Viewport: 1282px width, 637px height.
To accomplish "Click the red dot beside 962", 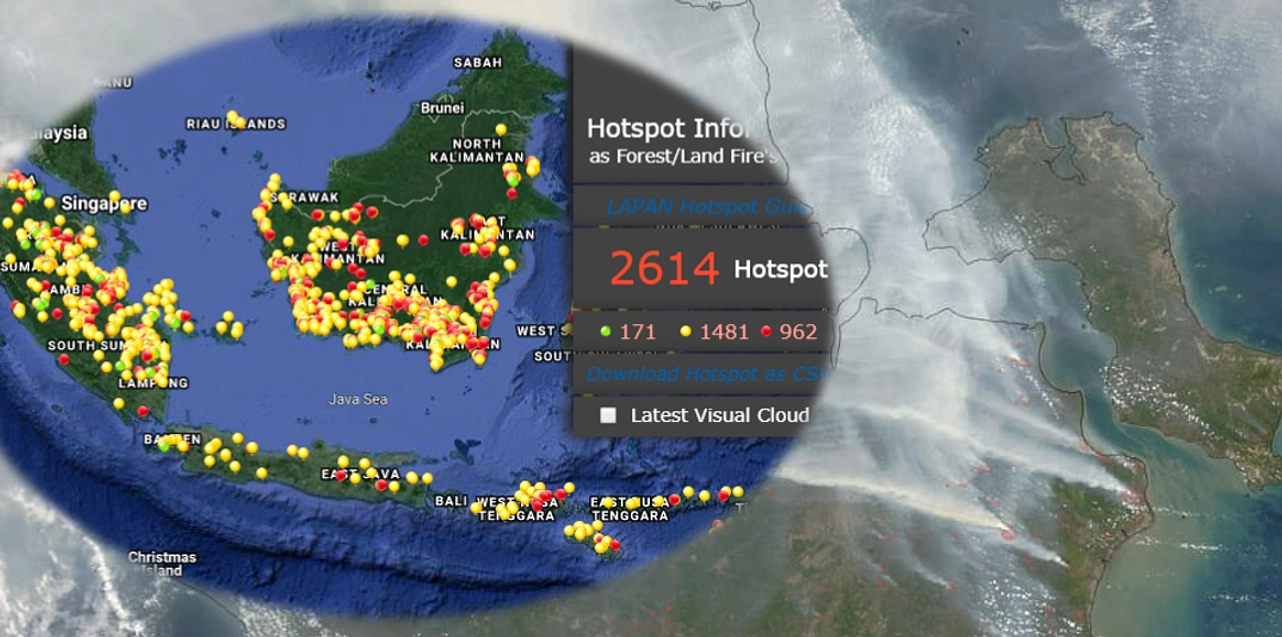I will click(x=765, y=332).
